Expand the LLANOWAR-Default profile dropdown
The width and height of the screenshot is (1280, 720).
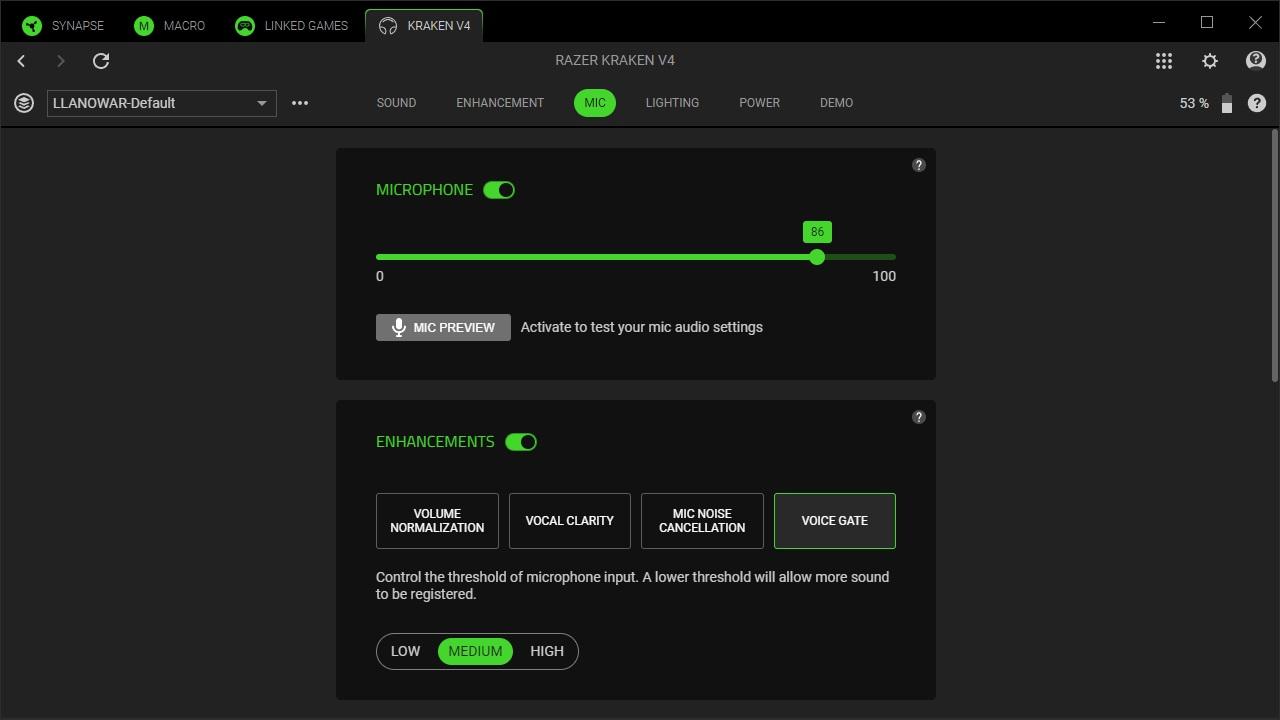162,103
